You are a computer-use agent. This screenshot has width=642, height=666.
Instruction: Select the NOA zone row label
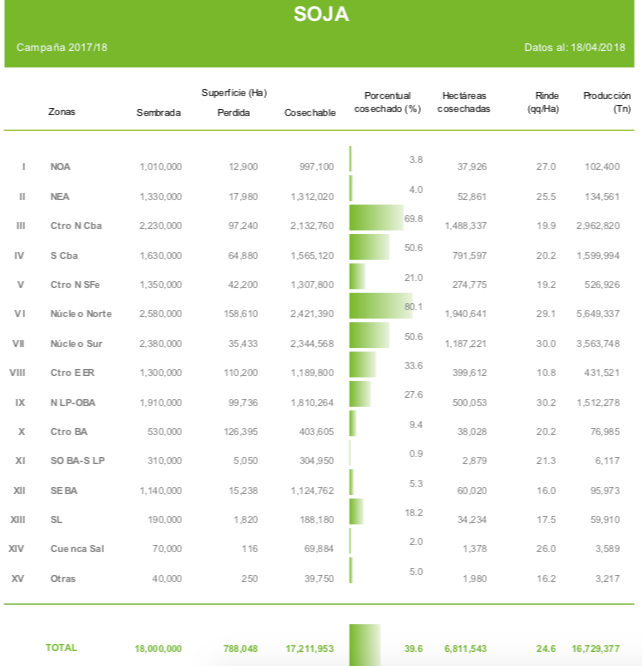[61, 166]
